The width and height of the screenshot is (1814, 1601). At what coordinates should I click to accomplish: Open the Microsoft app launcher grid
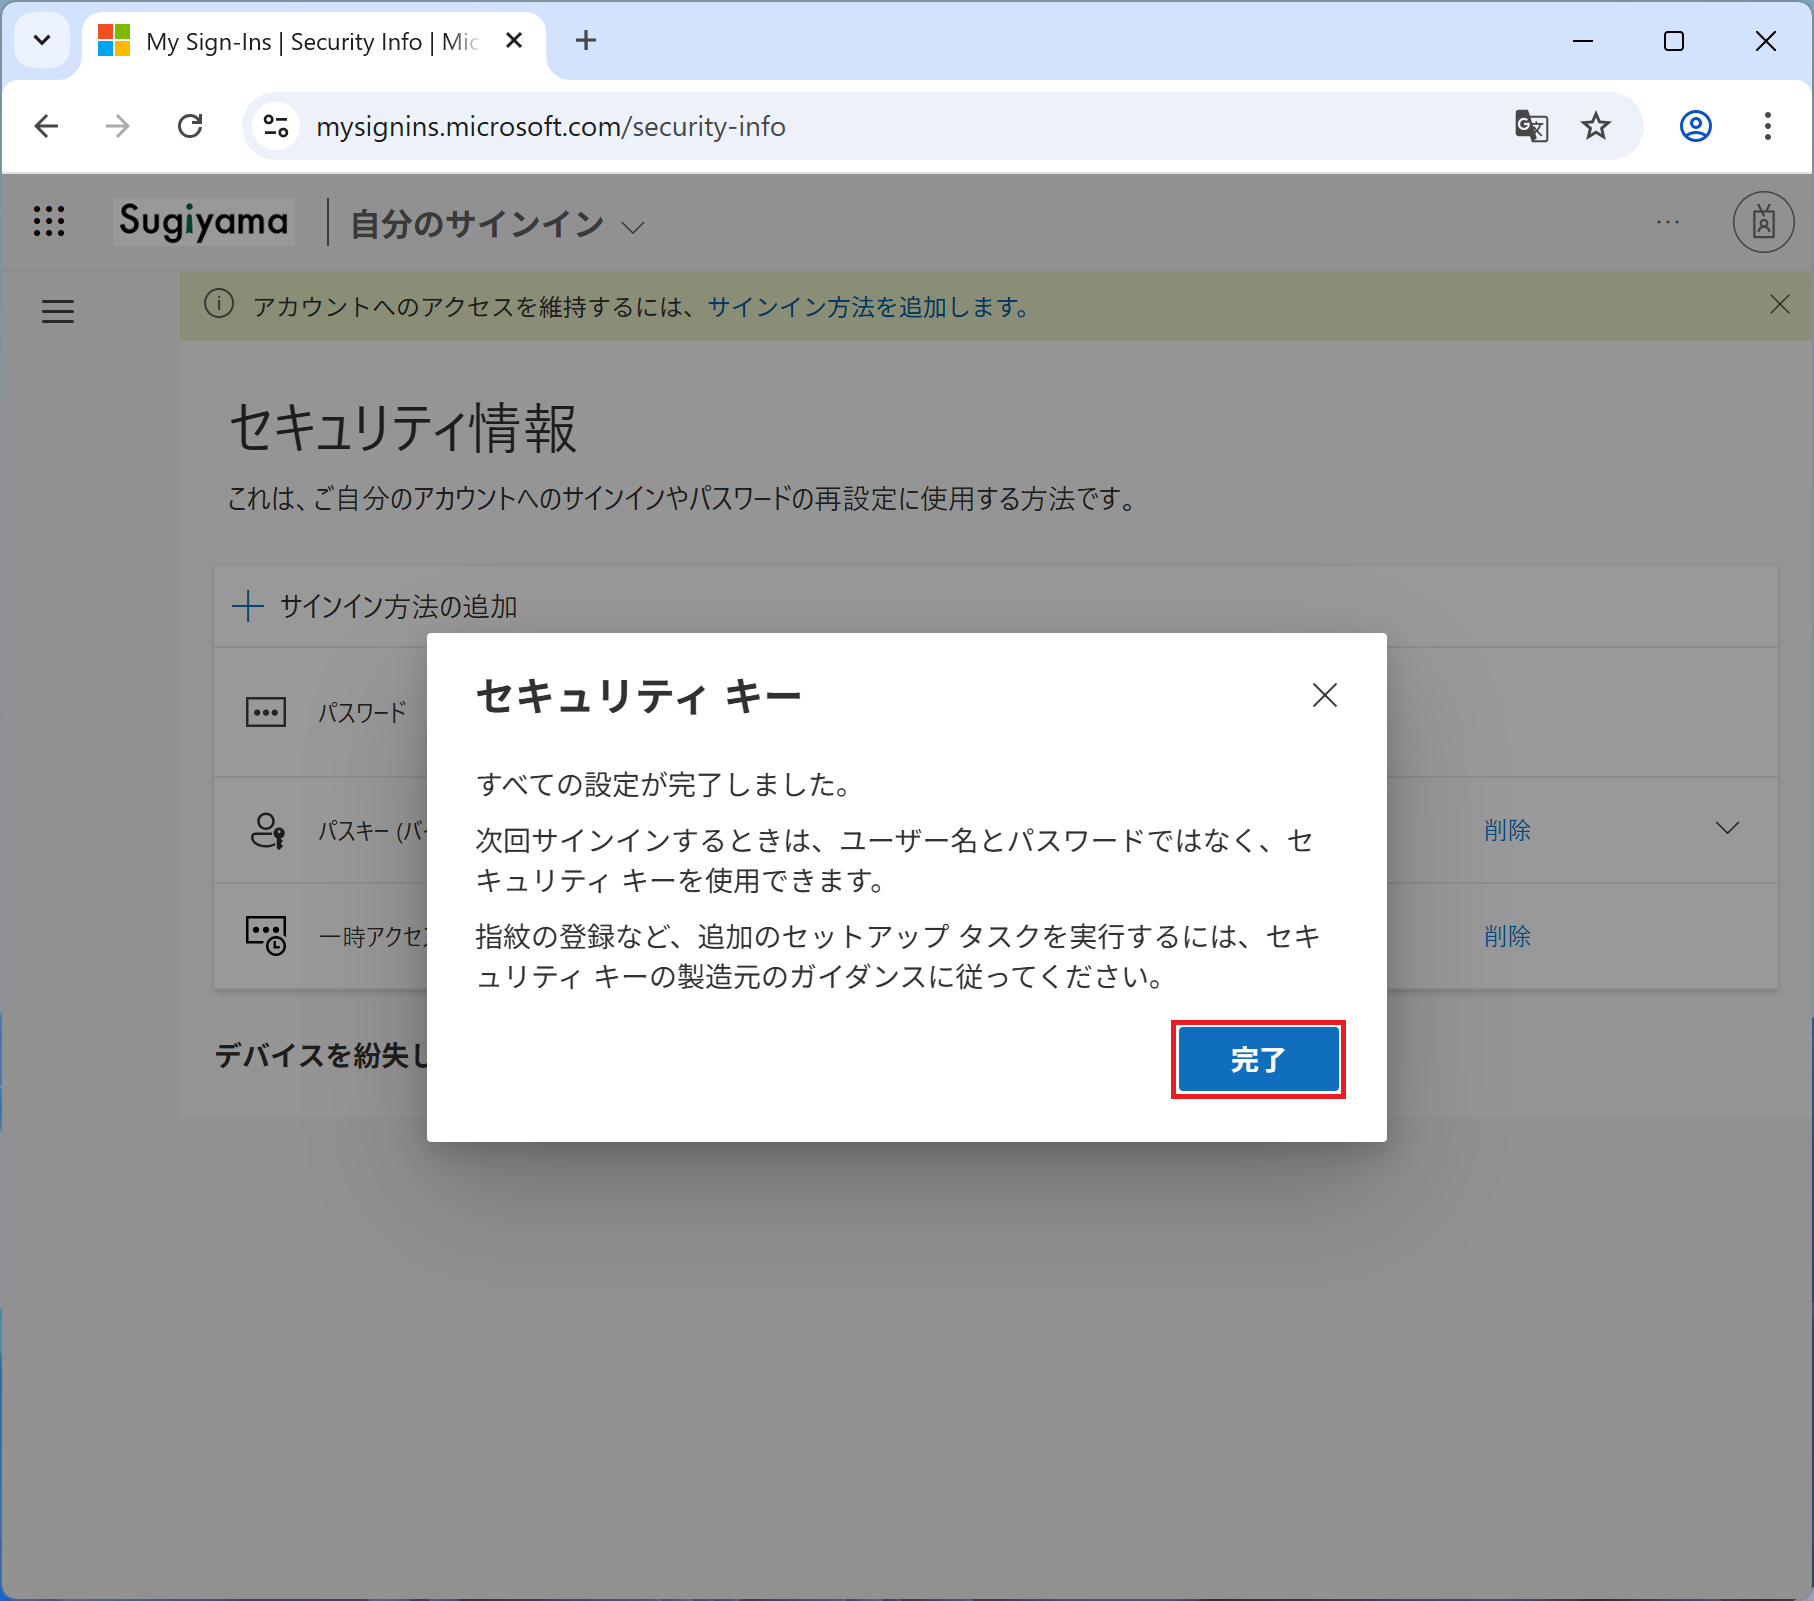point(49,221)
